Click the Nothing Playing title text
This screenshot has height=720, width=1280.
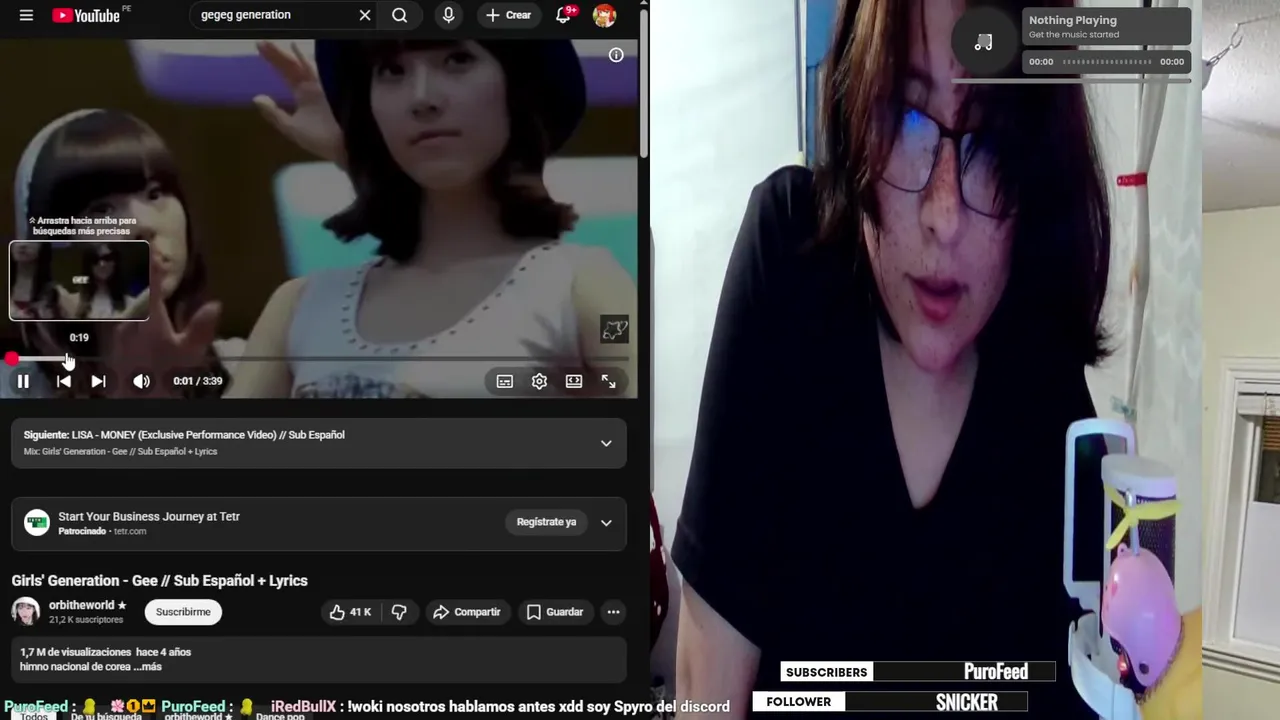click(x=1073, y=20)
